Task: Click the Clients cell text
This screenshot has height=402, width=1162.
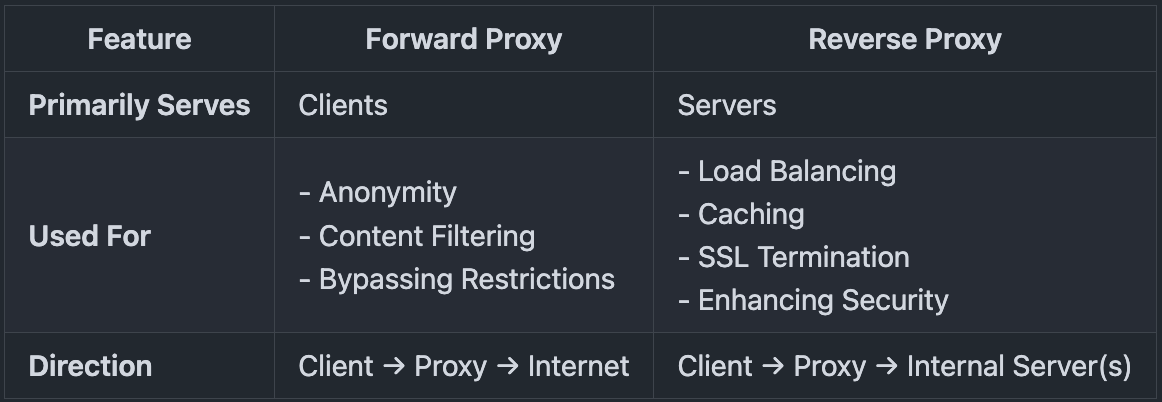Action: tap(343, 105)
